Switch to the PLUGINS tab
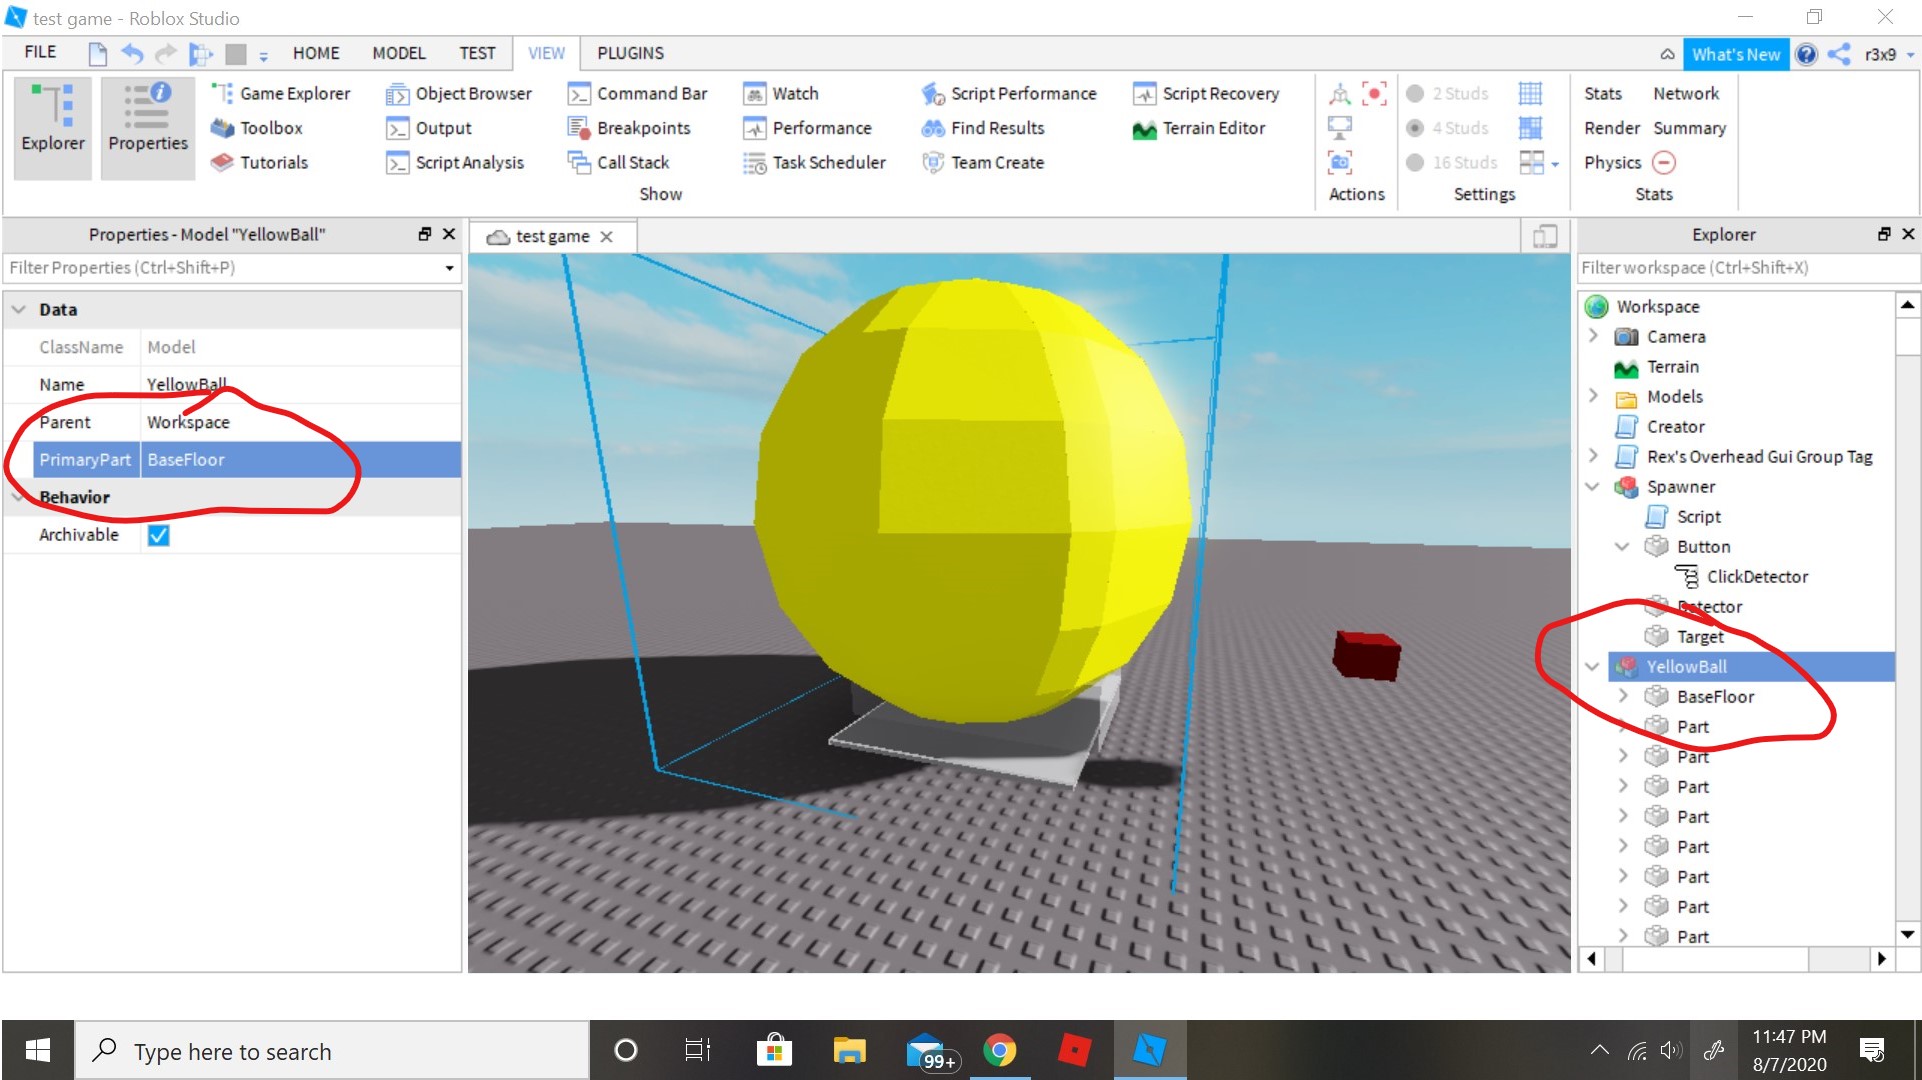 click(x=630, y=53)
